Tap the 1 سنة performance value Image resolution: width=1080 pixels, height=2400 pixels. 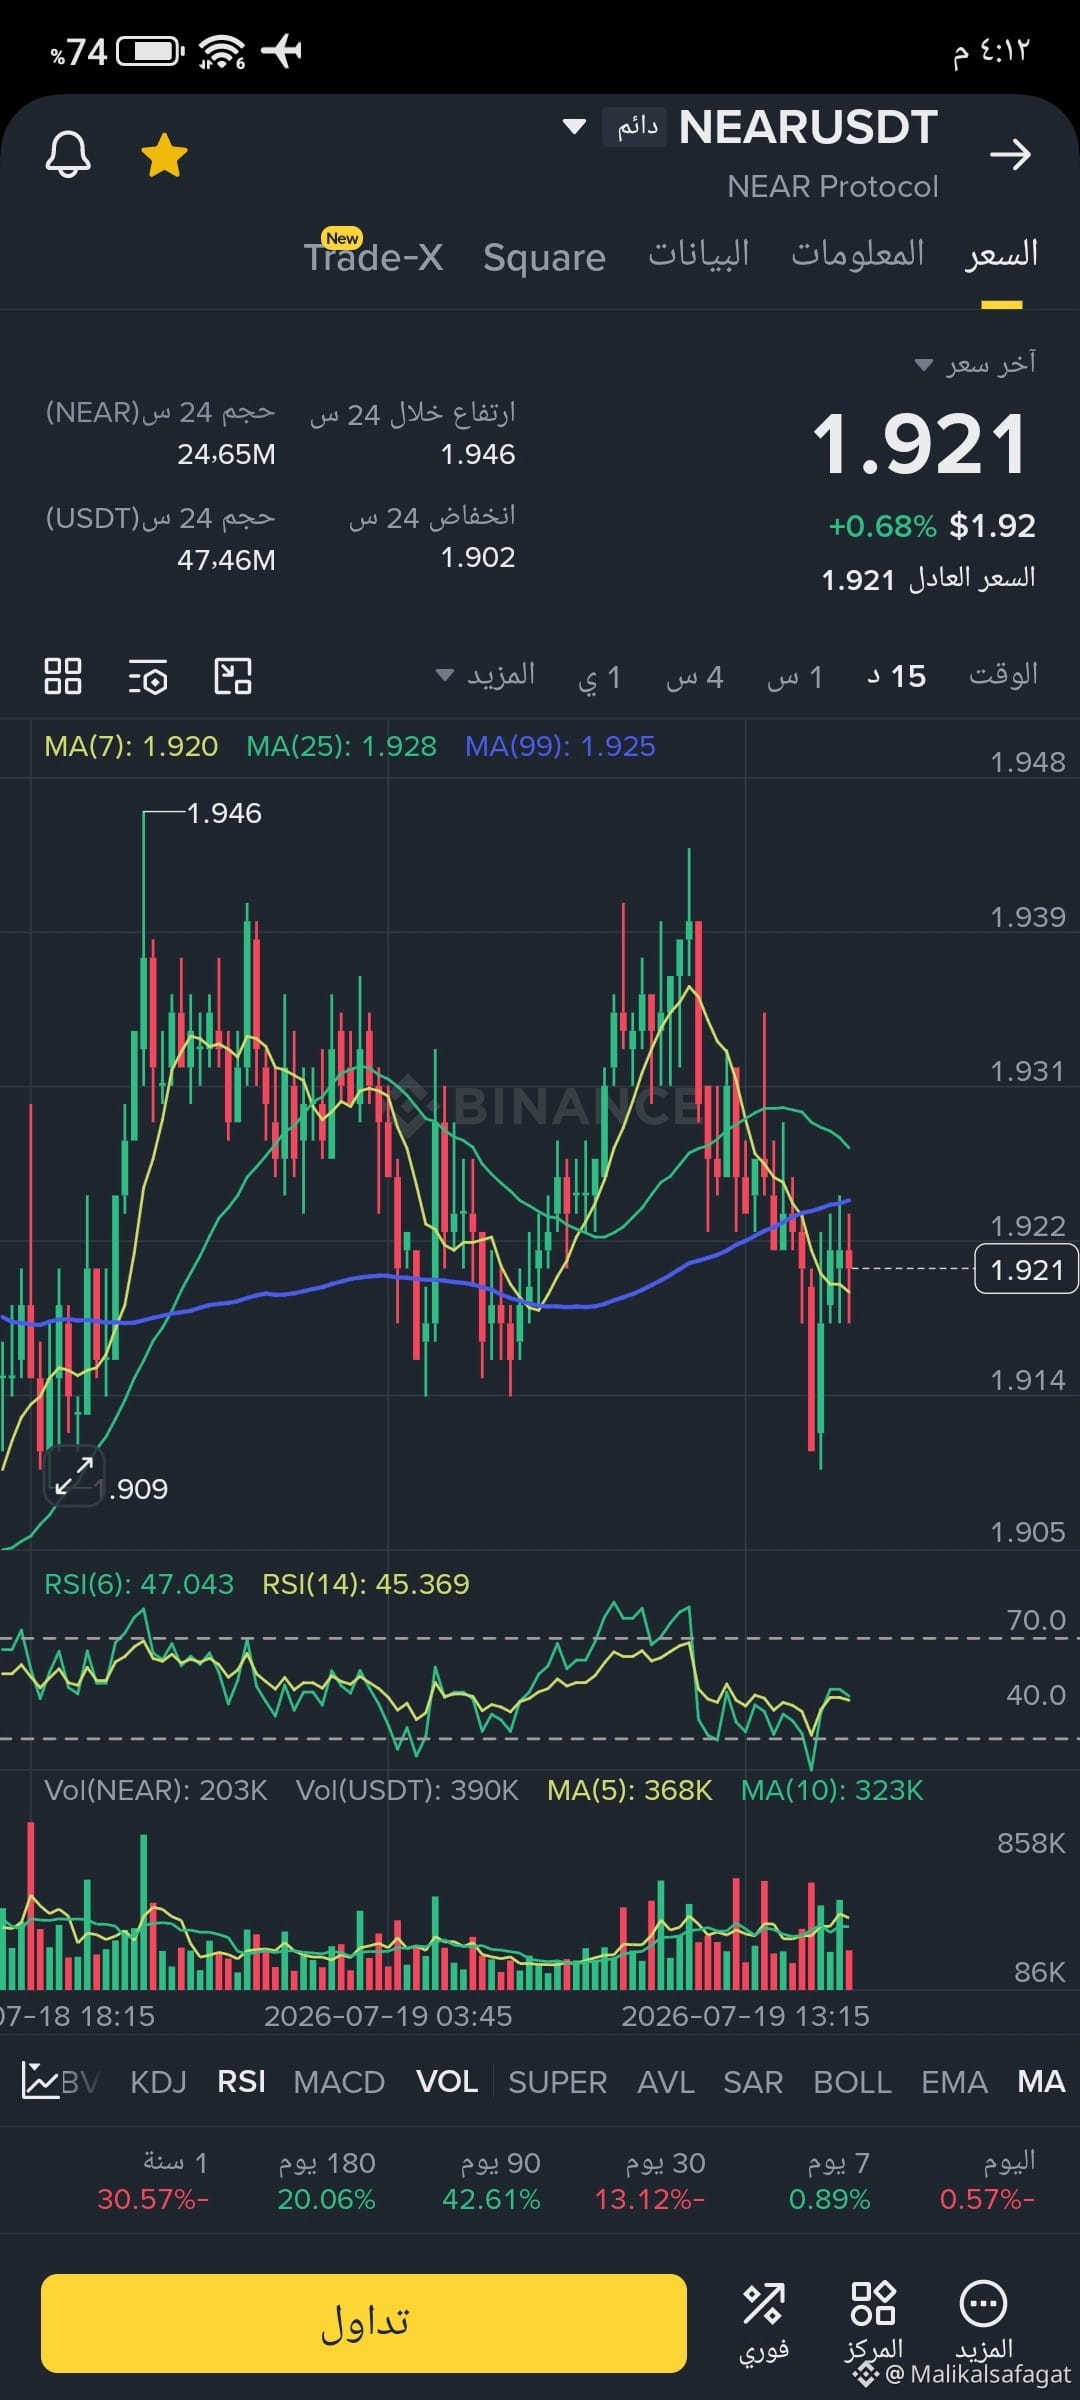(x=153, y=2199)
